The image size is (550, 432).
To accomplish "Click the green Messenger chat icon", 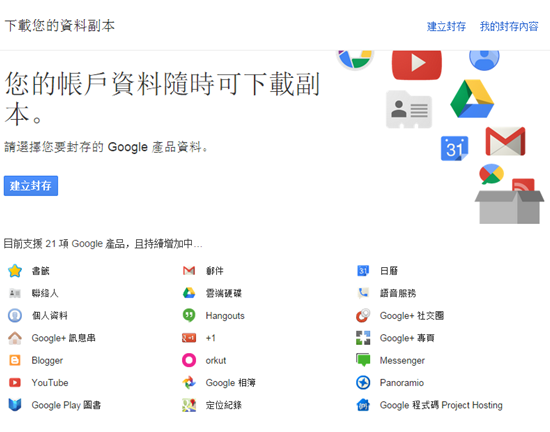I will click(363, 360).
